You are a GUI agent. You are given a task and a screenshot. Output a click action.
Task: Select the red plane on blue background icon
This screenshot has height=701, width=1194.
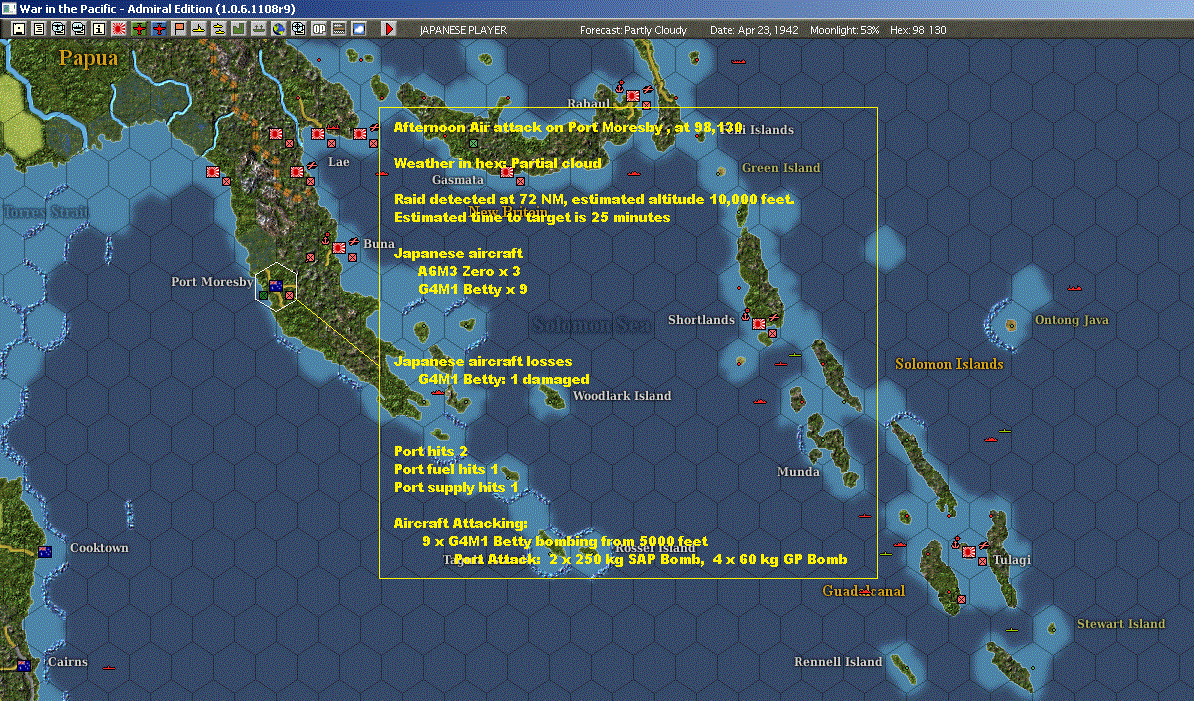158,29
